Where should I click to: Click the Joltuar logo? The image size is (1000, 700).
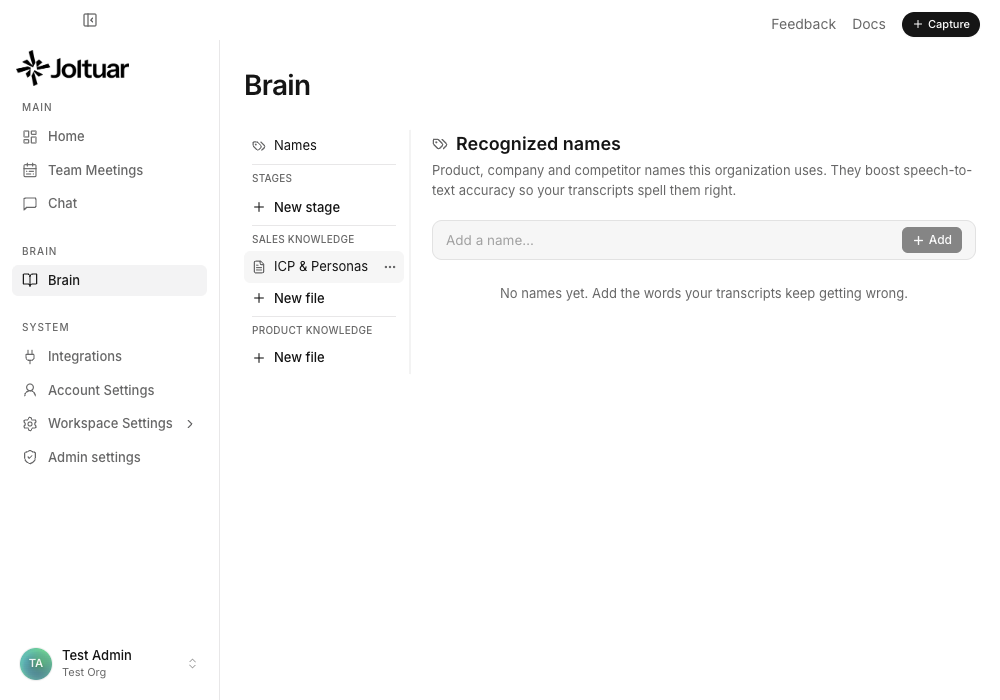coord(73,68)
